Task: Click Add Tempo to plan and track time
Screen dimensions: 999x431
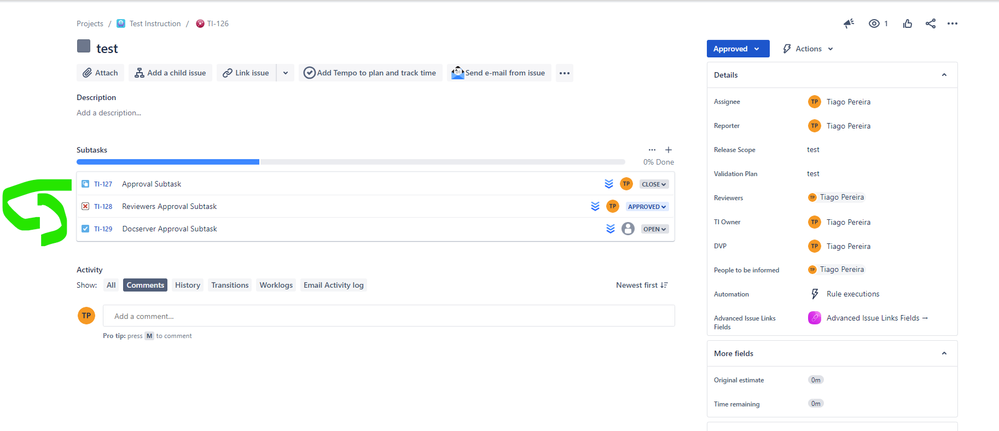Action: tap(370, 73)
